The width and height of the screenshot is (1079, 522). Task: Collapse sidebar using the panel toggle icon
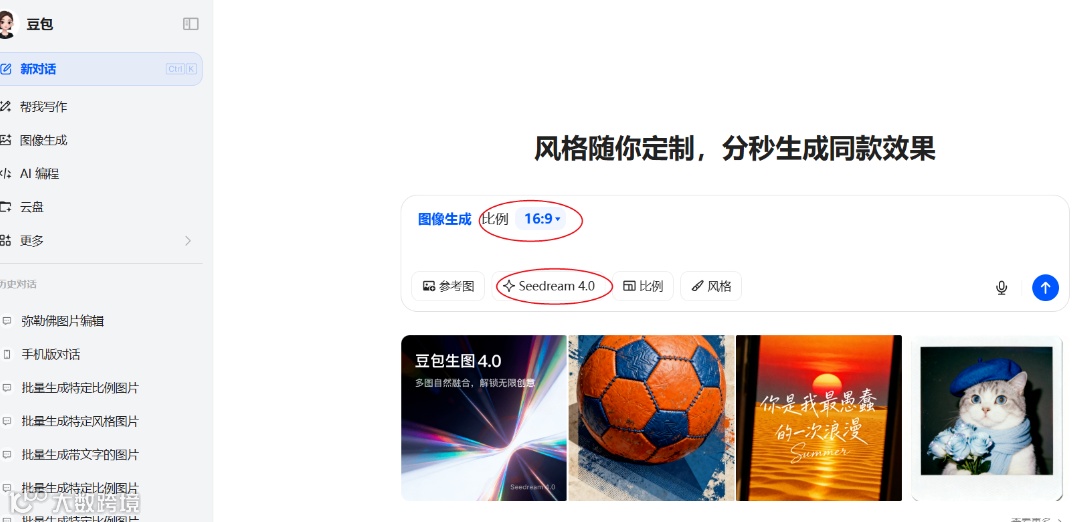[x=191, y=24]
